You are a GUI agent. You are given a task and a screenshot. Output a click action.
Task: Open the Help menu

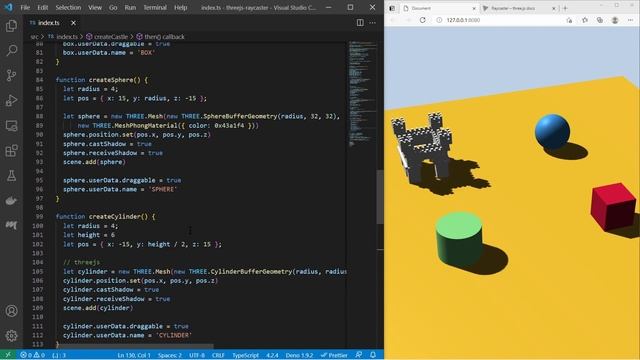[x=180, y=7]
